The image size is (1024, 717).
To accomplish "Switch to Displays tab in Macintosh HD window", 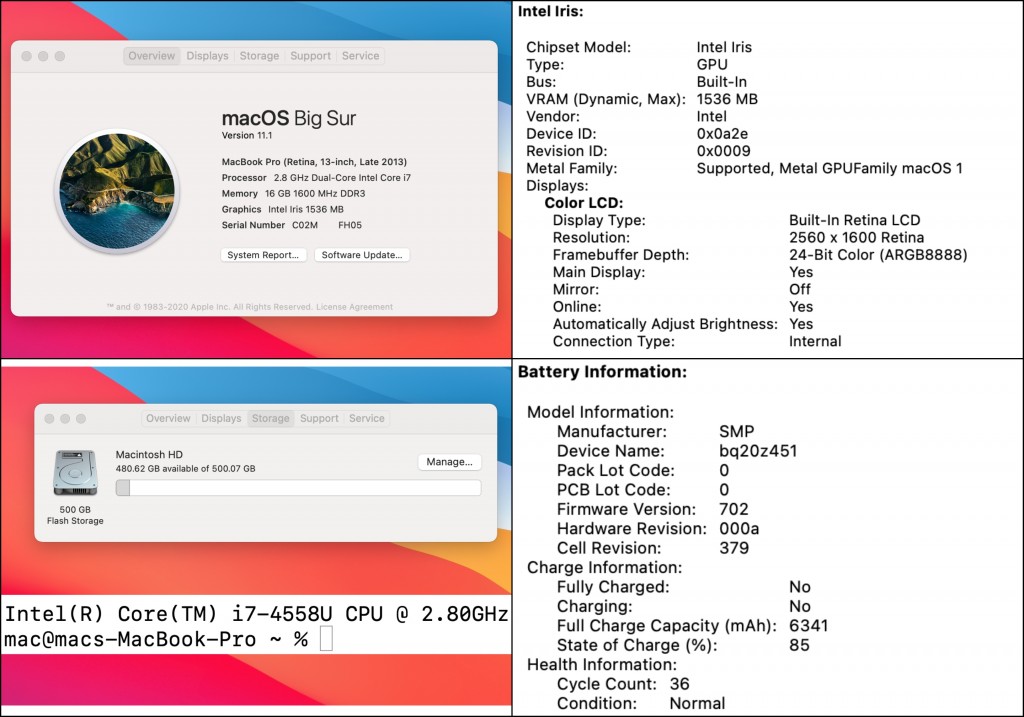I will [221, 419].
